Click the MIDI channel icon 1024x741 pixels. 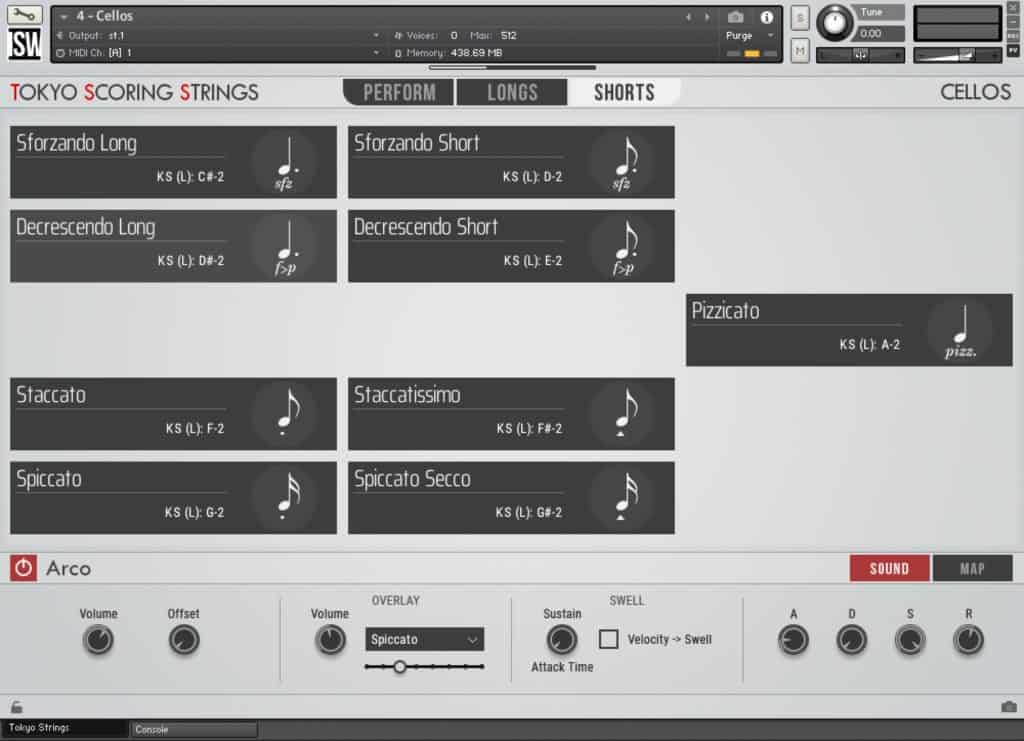60,53
